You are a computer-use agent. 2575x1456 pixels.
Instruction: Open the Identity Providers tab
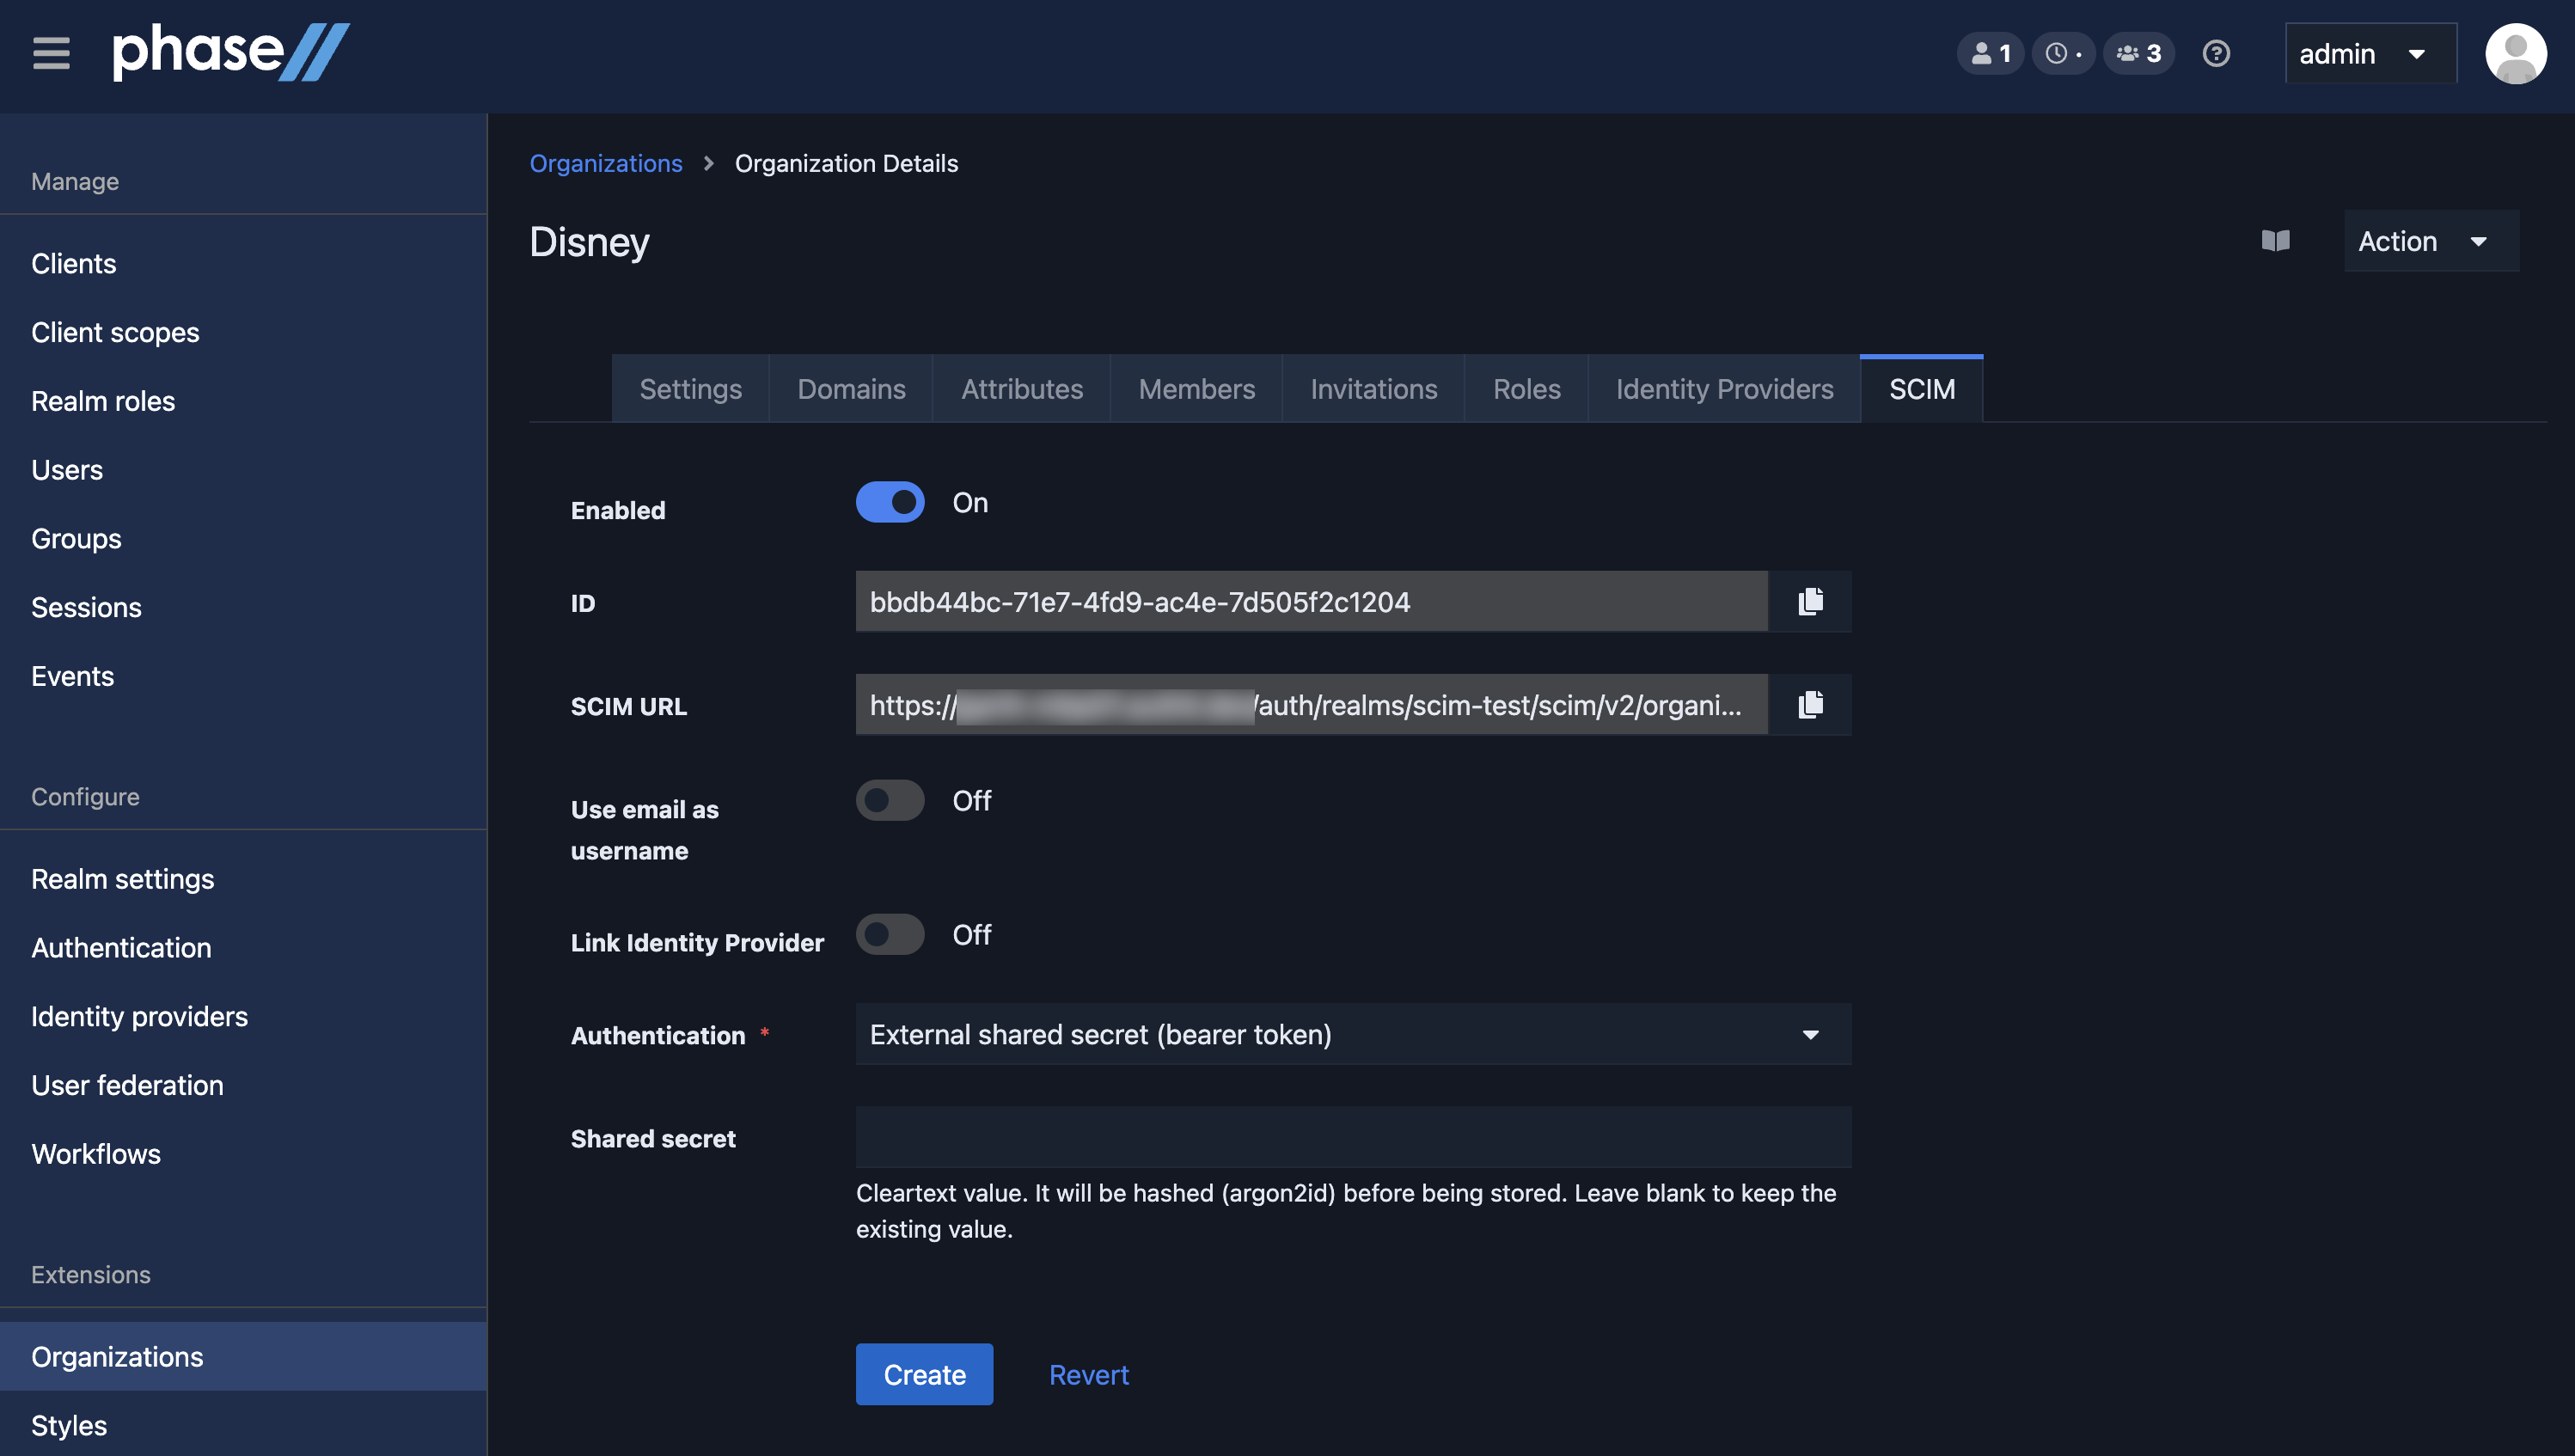pyautogui.click(x=1724, y=389)
